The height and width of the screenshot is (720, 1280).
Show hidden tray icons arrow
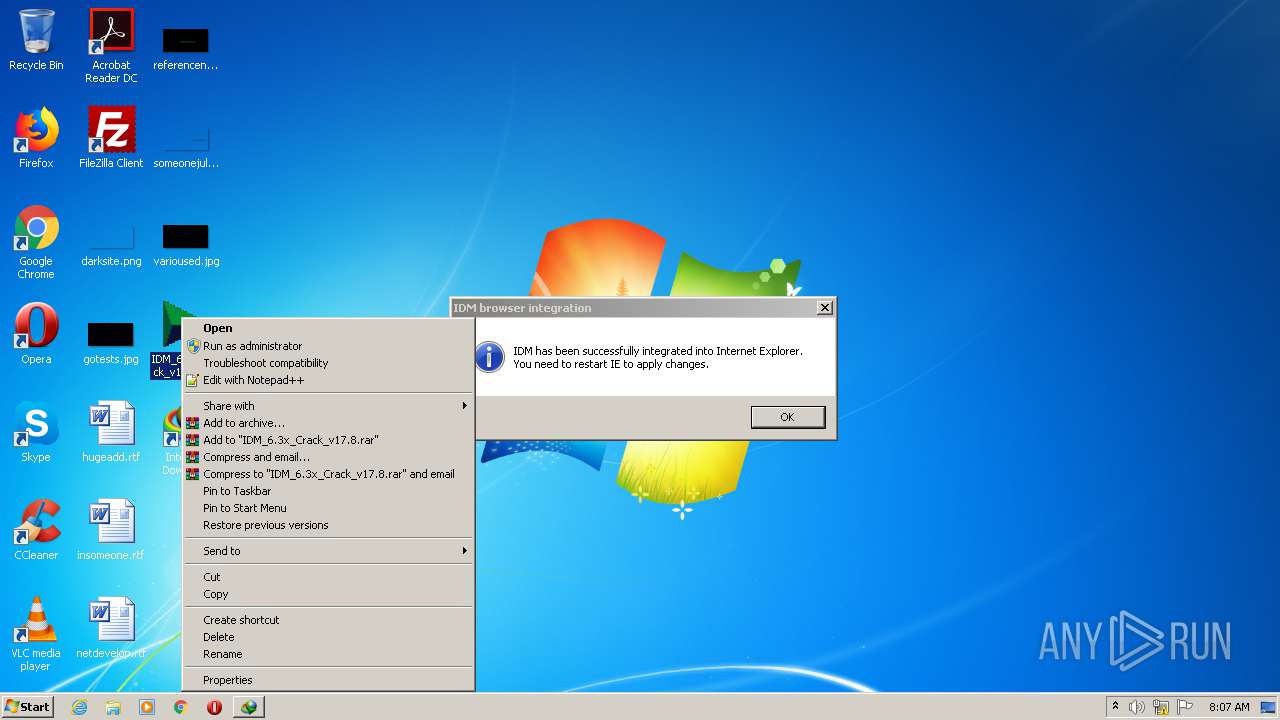click(1115, 707)
